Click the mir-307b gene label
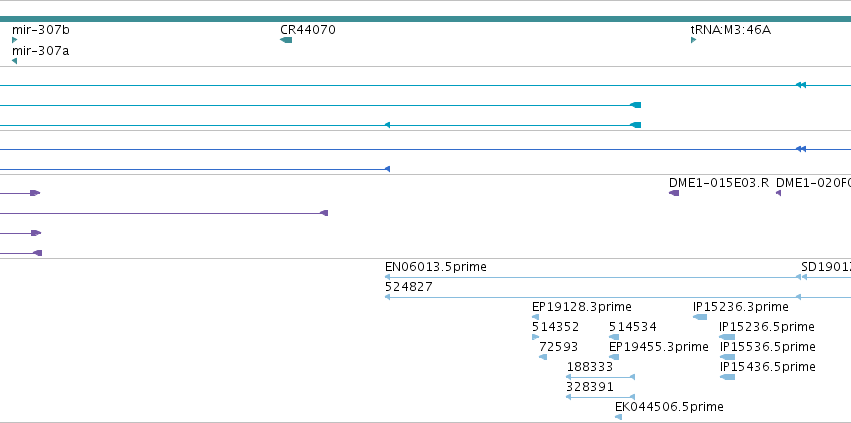The width and height of the screenshot is (851, 423). [x=41, y=30]
